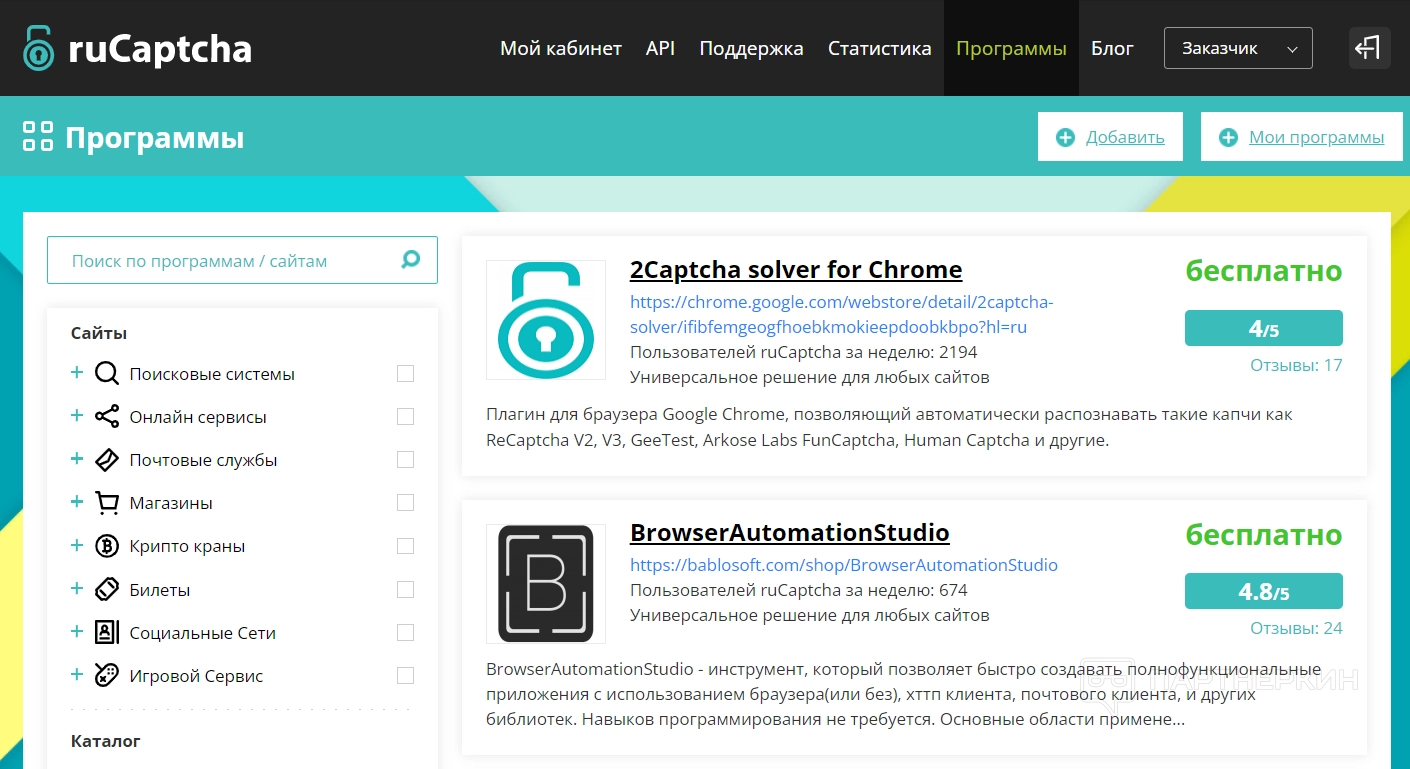The height and width of the screenshot is (769, 1410).
Task: View Отзывы: 17 for 2Captcha solver
Action: click(x=1296, y=365)
